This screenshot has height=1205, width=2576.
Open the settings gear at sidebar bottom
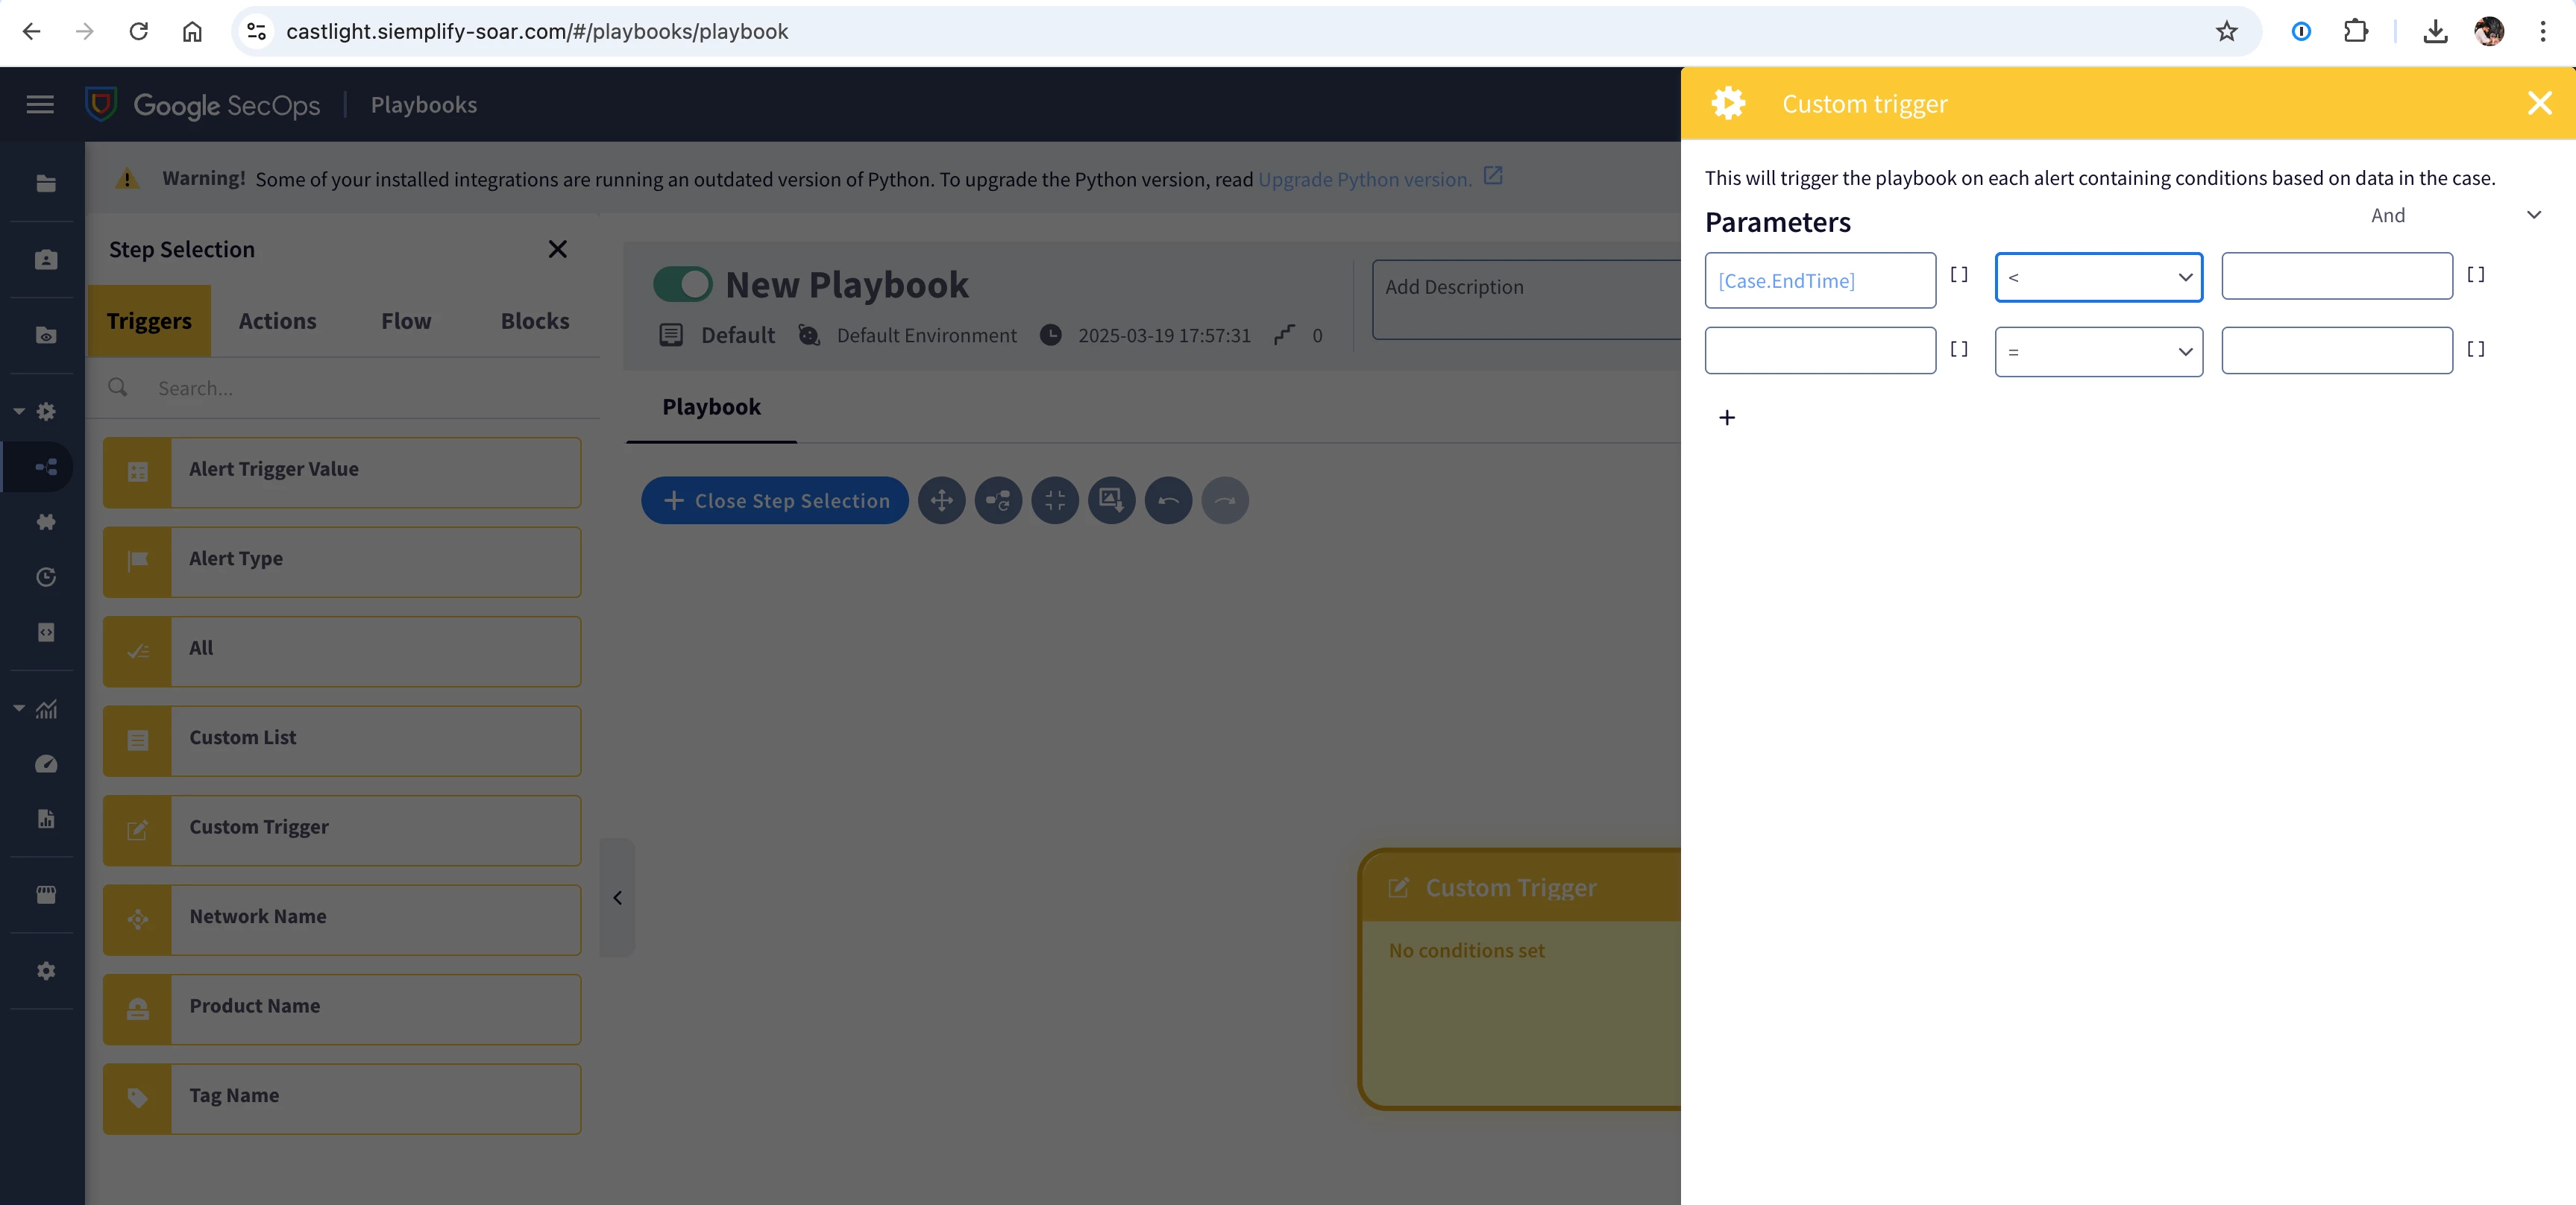46,971
